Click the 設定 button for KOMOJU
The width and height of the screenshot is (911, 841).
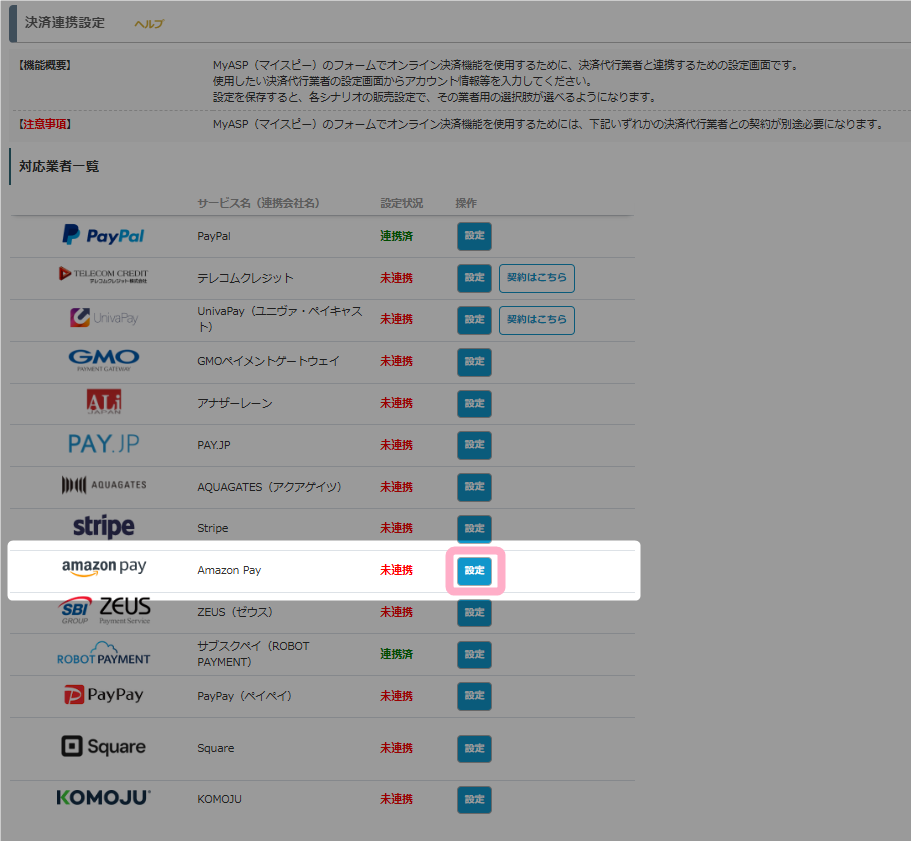[x=474, y=800]
